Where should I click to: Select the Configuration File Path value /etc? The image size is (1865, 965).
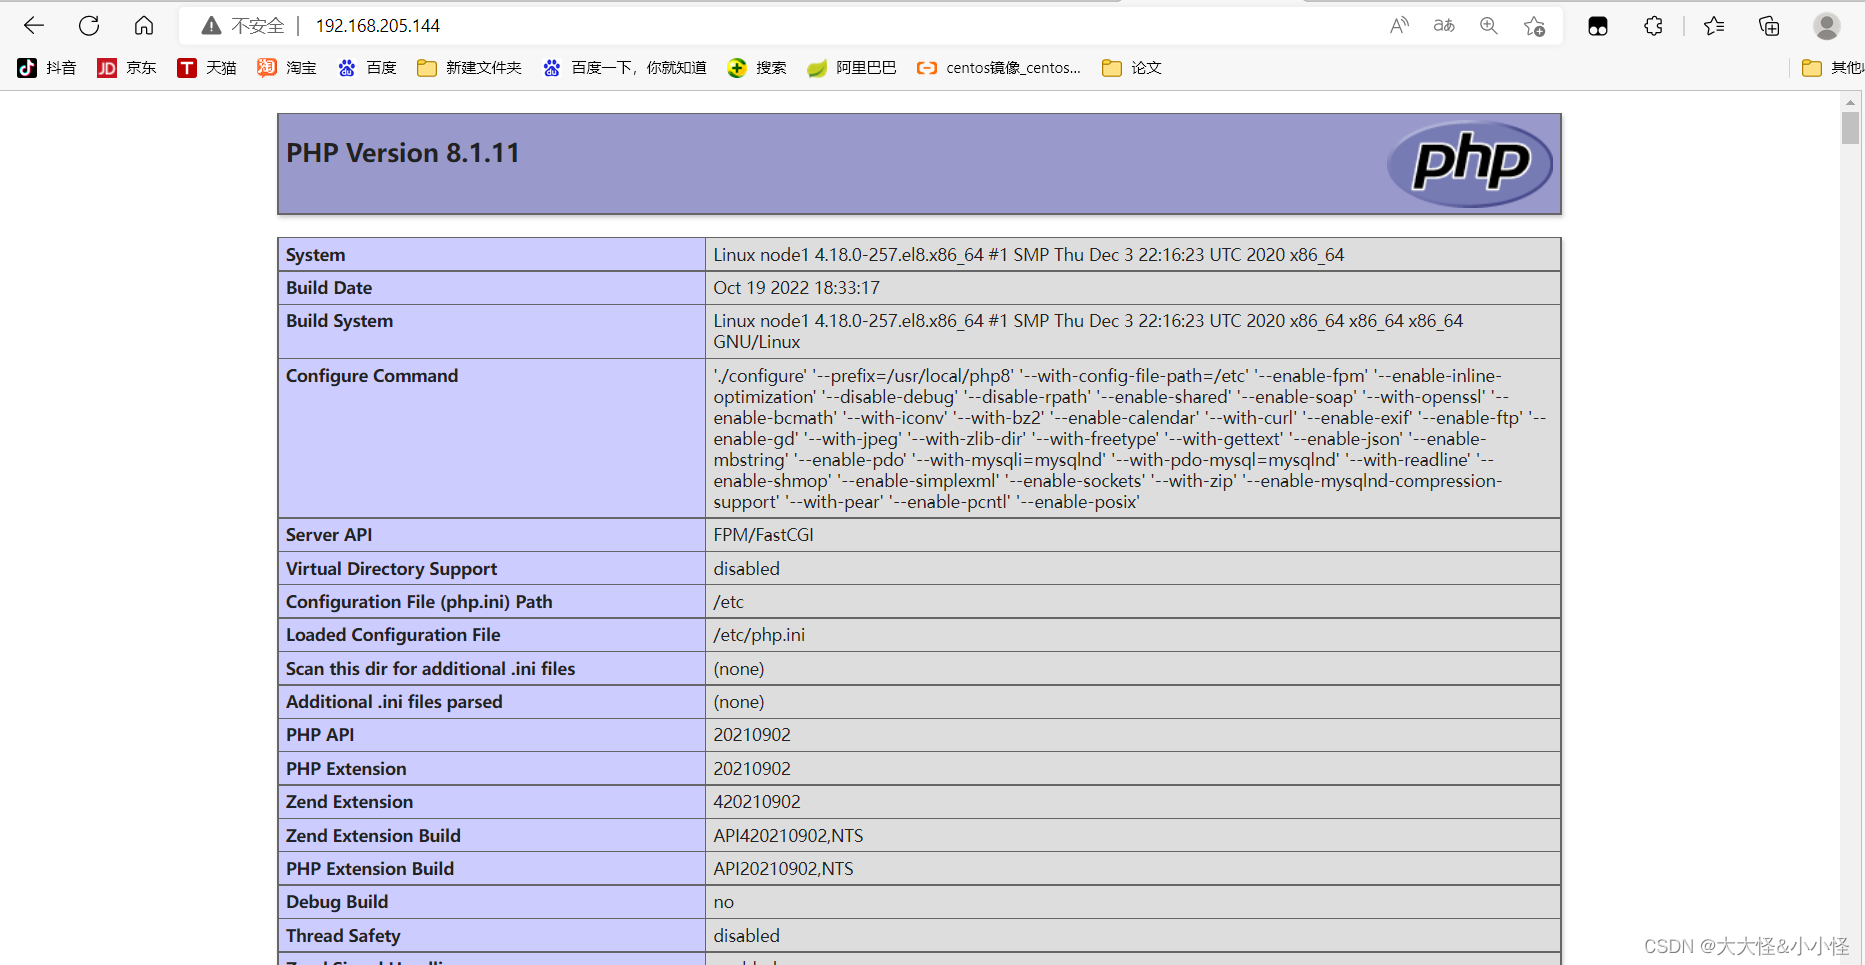(728, 602)
